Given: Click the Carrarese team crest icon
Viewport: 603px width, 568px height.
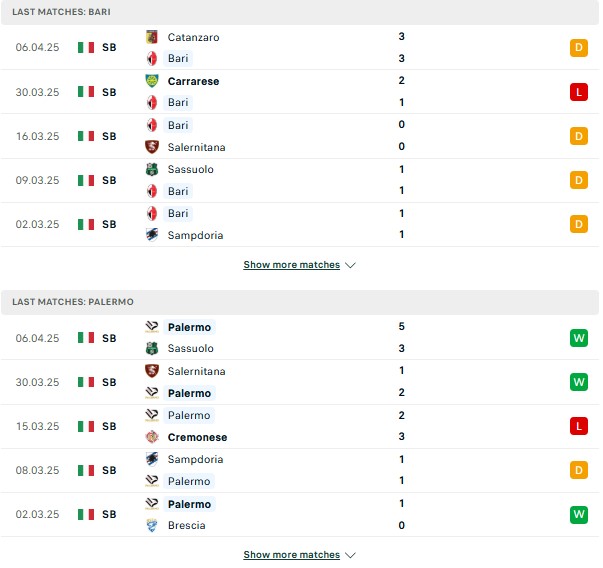Looking at the screenshot, I should click(x=152, y=81).
